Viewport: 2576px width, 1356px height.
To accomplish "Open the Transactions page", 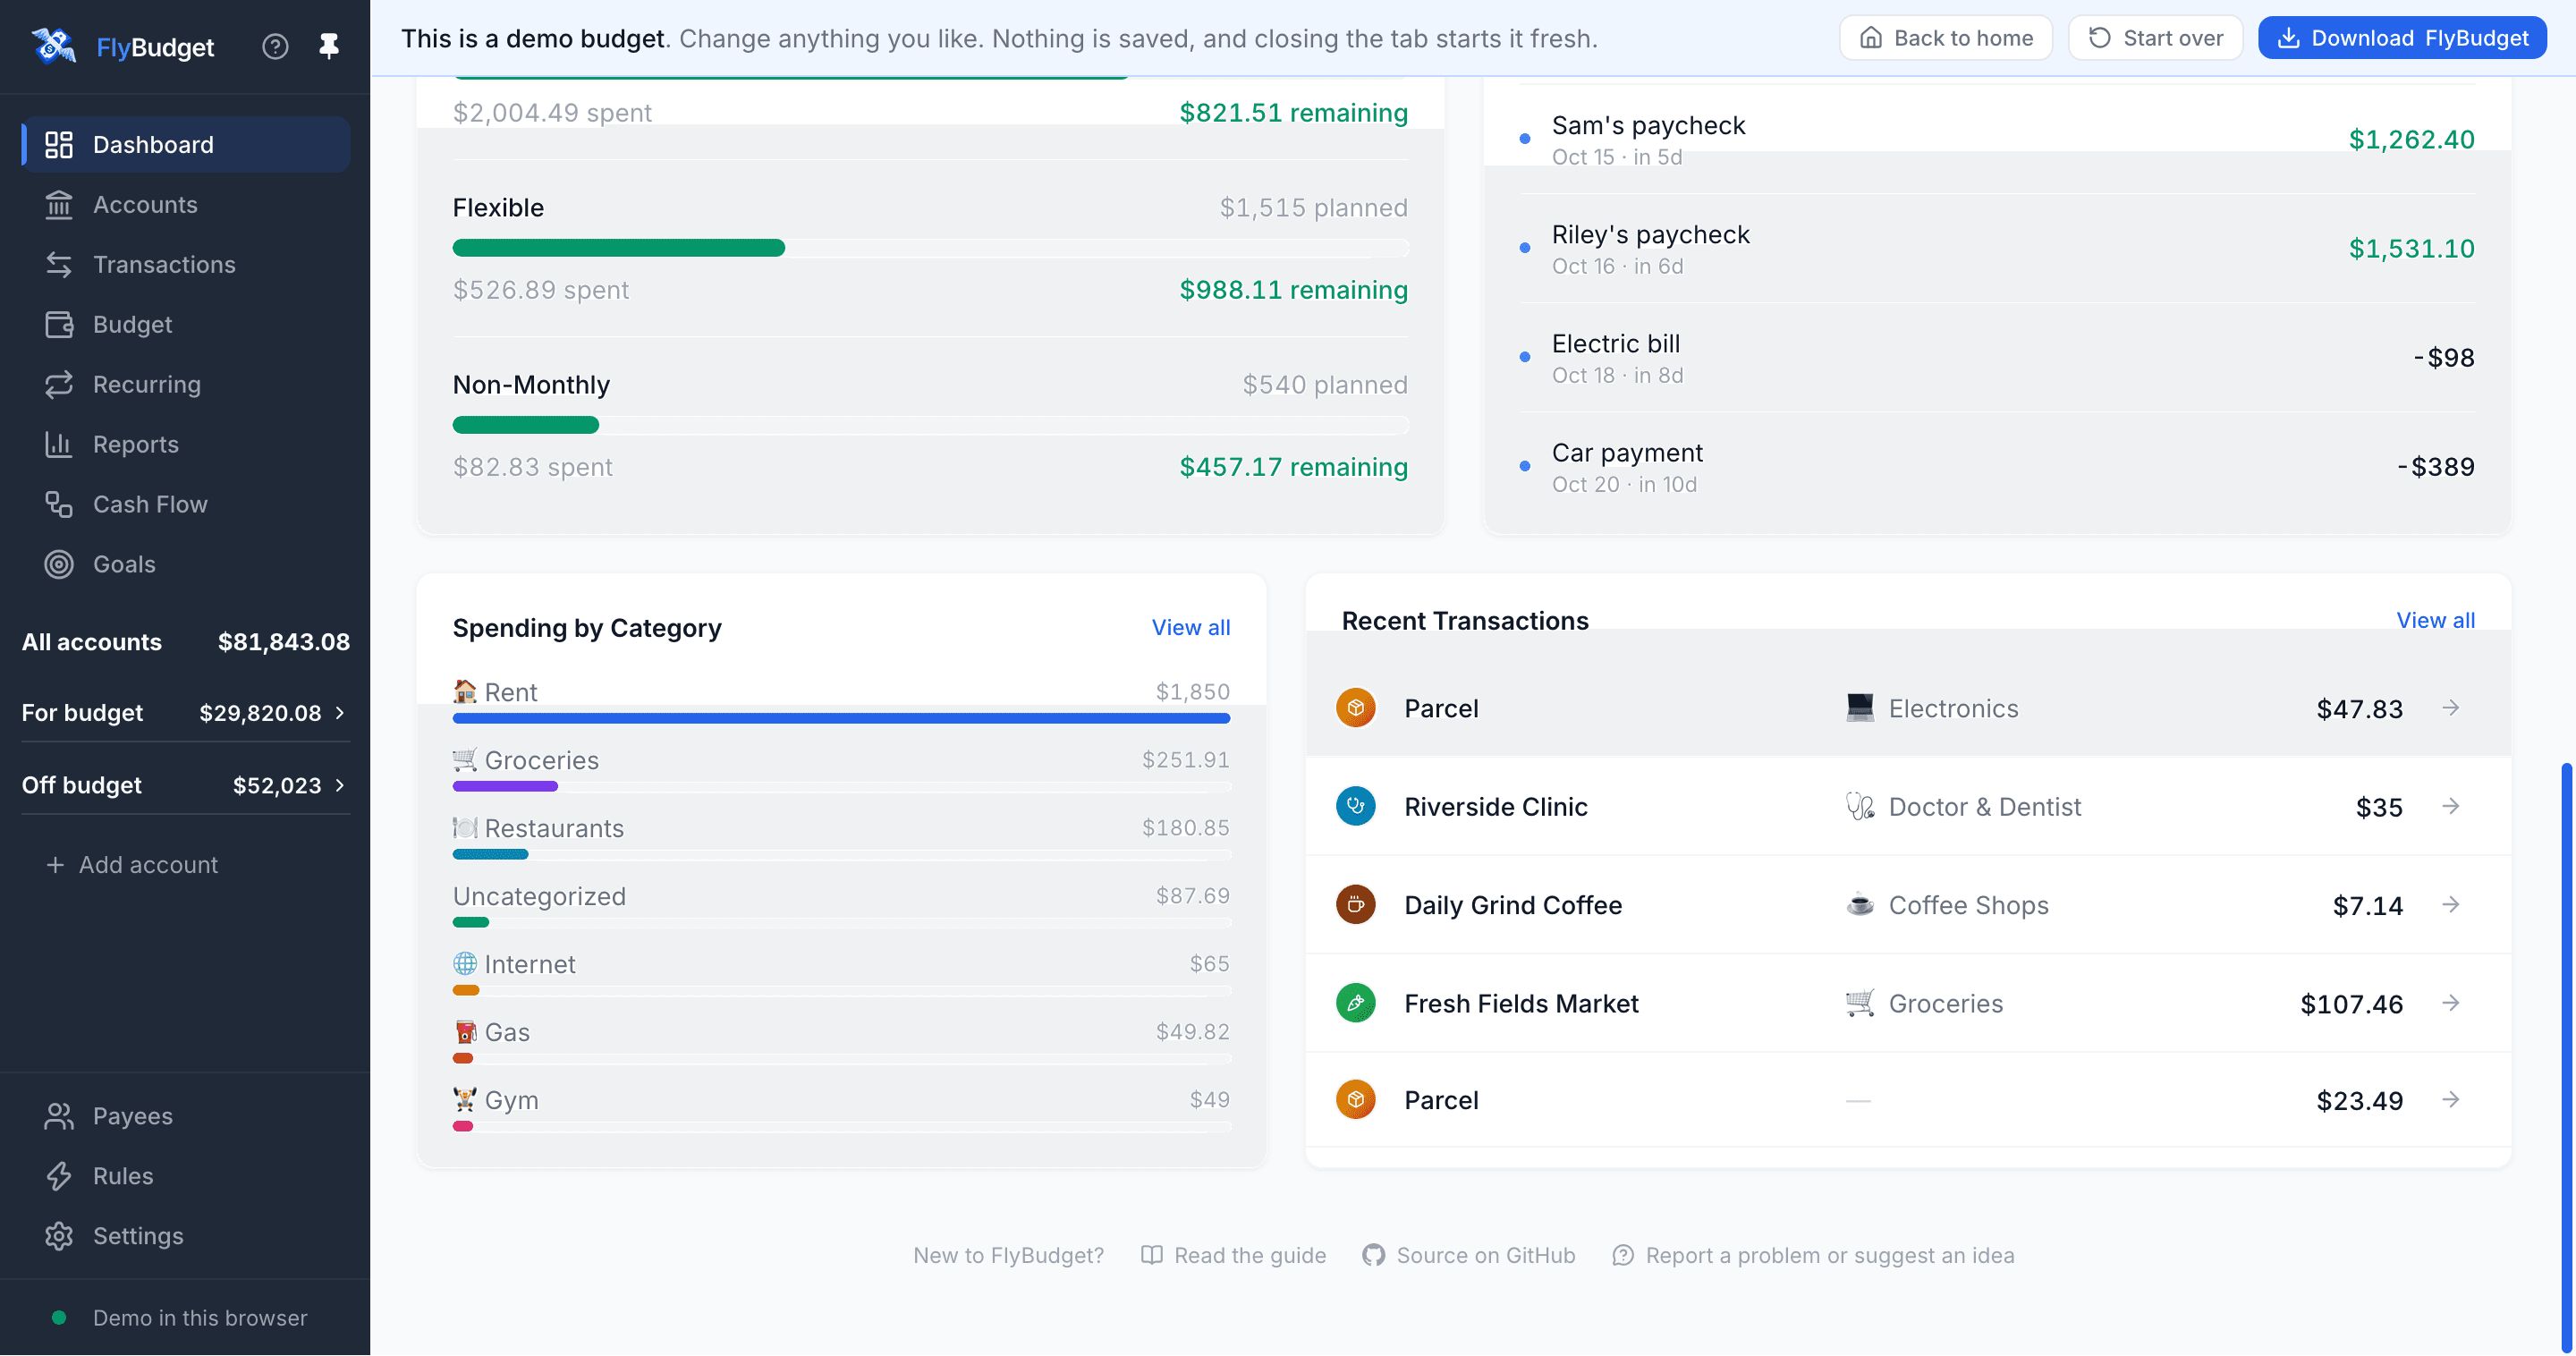I will (x=186, y=264).
